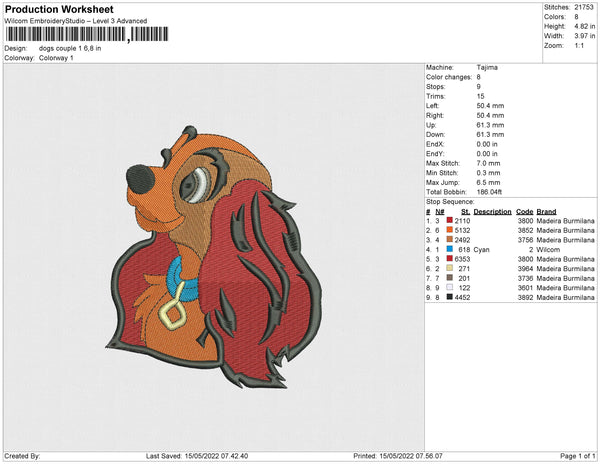
Task: Click the Wilcom EmbroideryStudio Level 3 Advanced text
Action: (x=76, y=21)
